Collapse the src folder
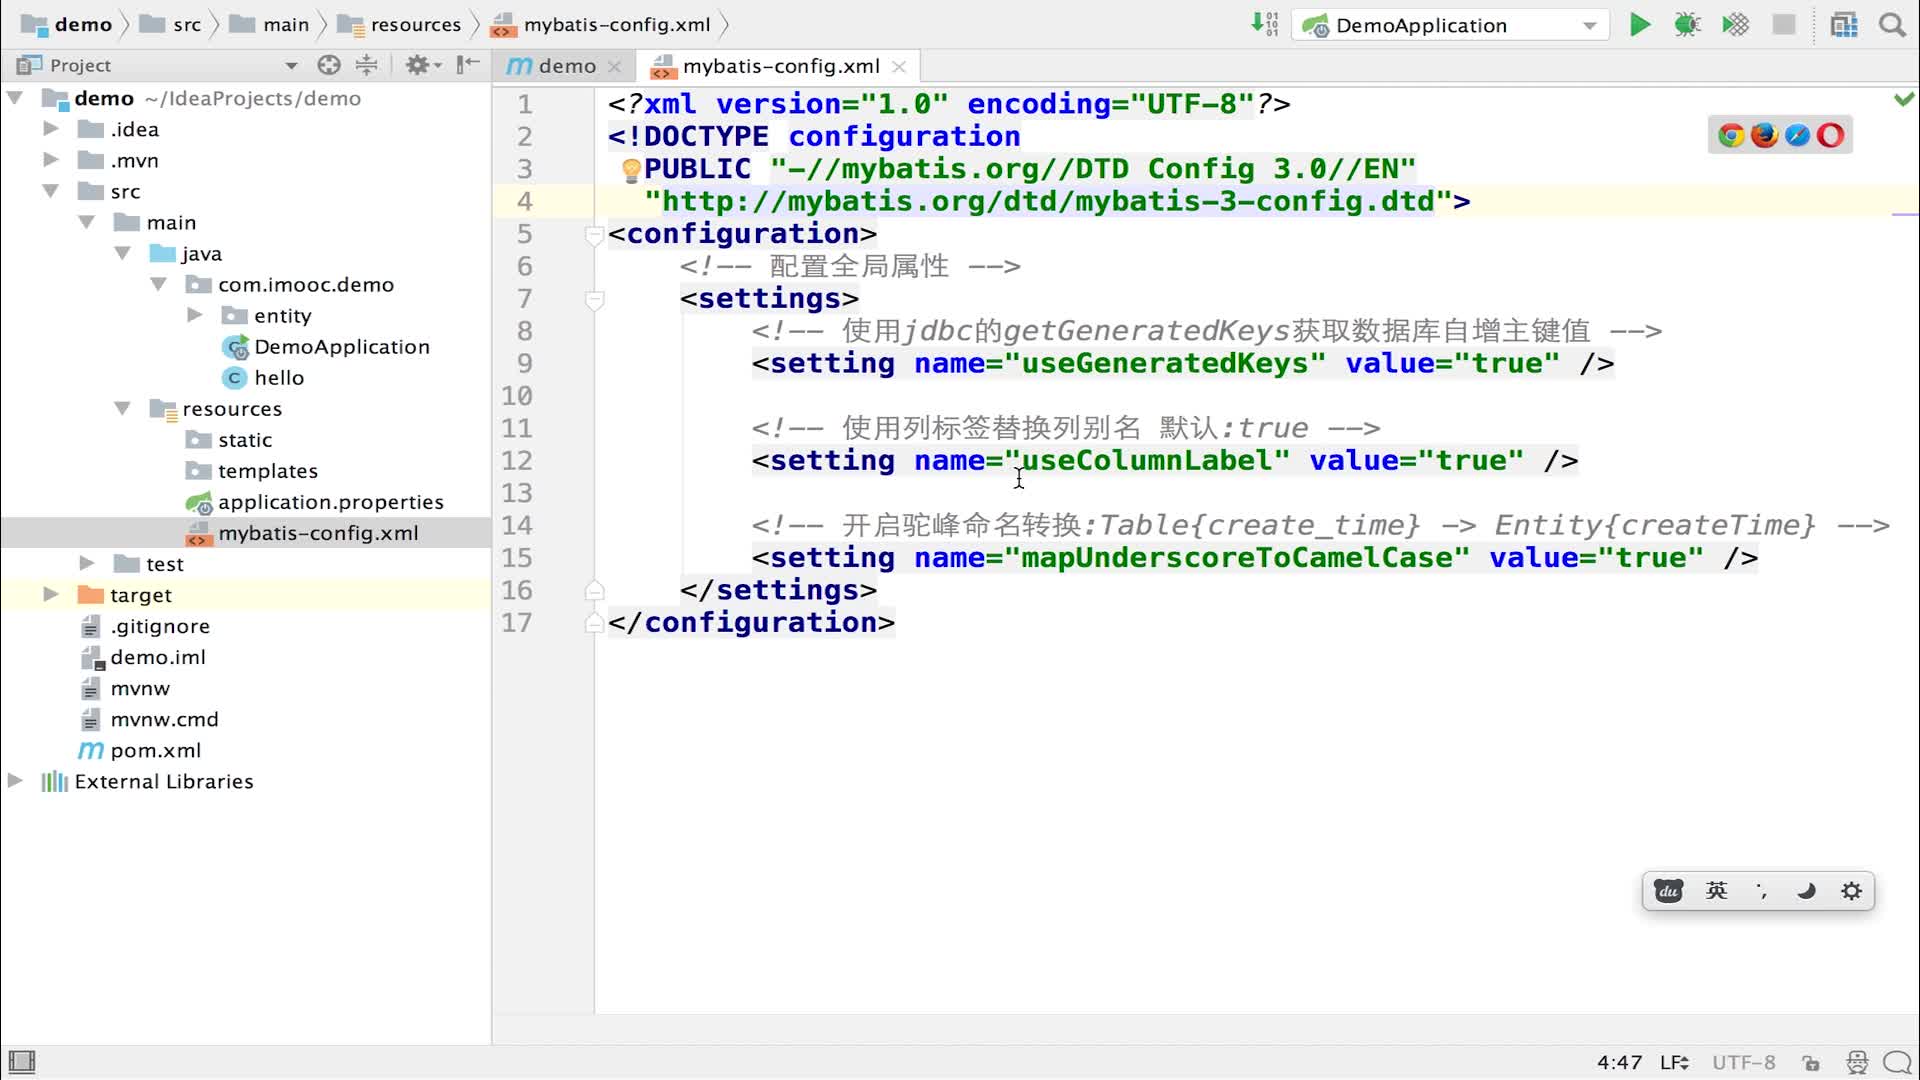Image resolution: width=1920 pixels, height=1080 pixels. pos(50,191)
